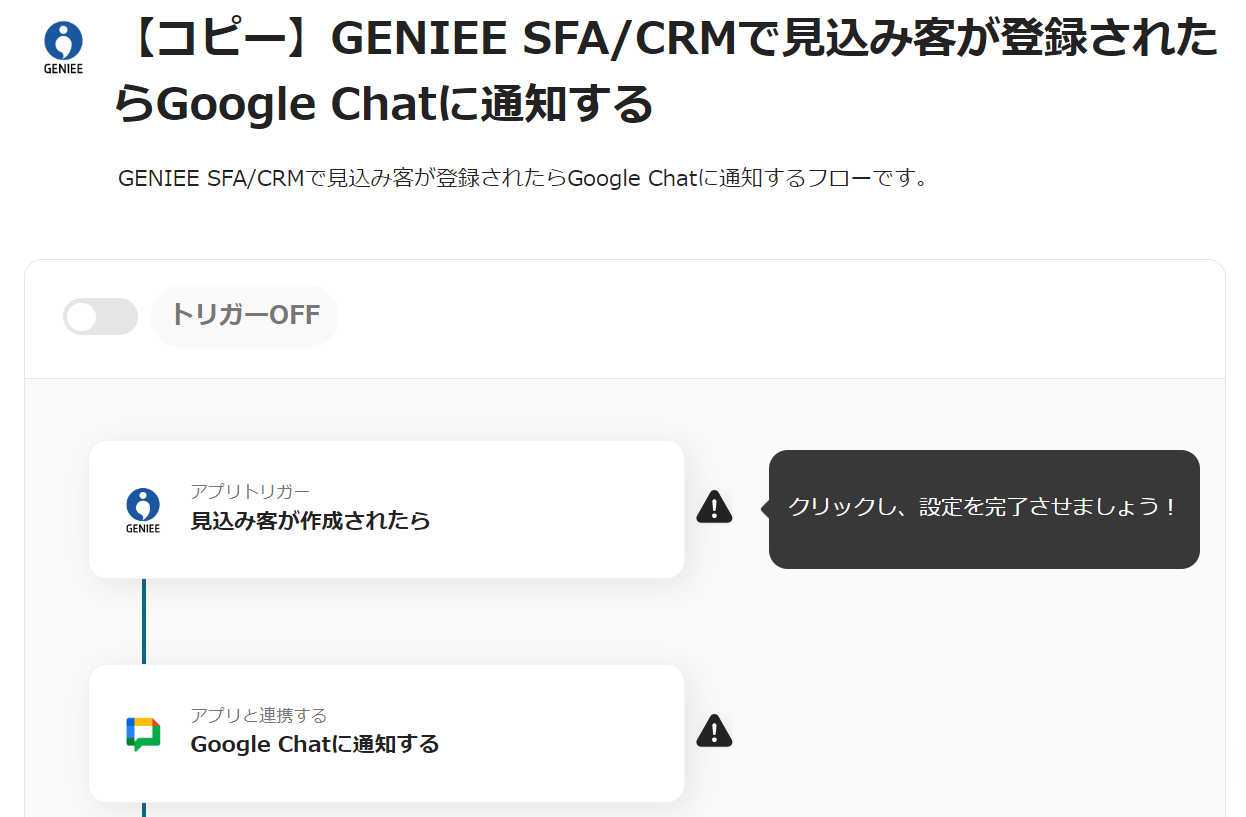Image resolution: width=1246 pixels, height=817 pixels.
Task: Click the GENIEE icon in the trigger step
Action: coord(143,509)
